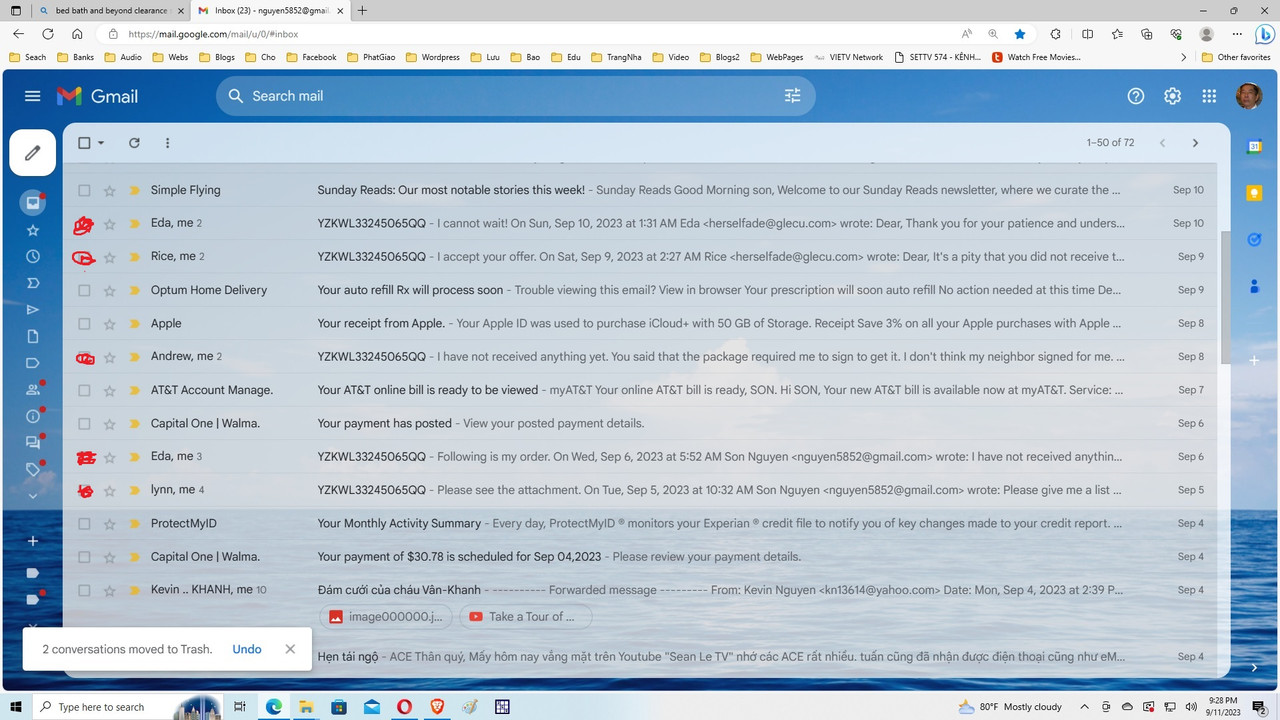The width and height of the screenshot is (1280, 720).
Task: Undo moving conversations to Trash
Action: pyautogui.click(x=247, y=649)
